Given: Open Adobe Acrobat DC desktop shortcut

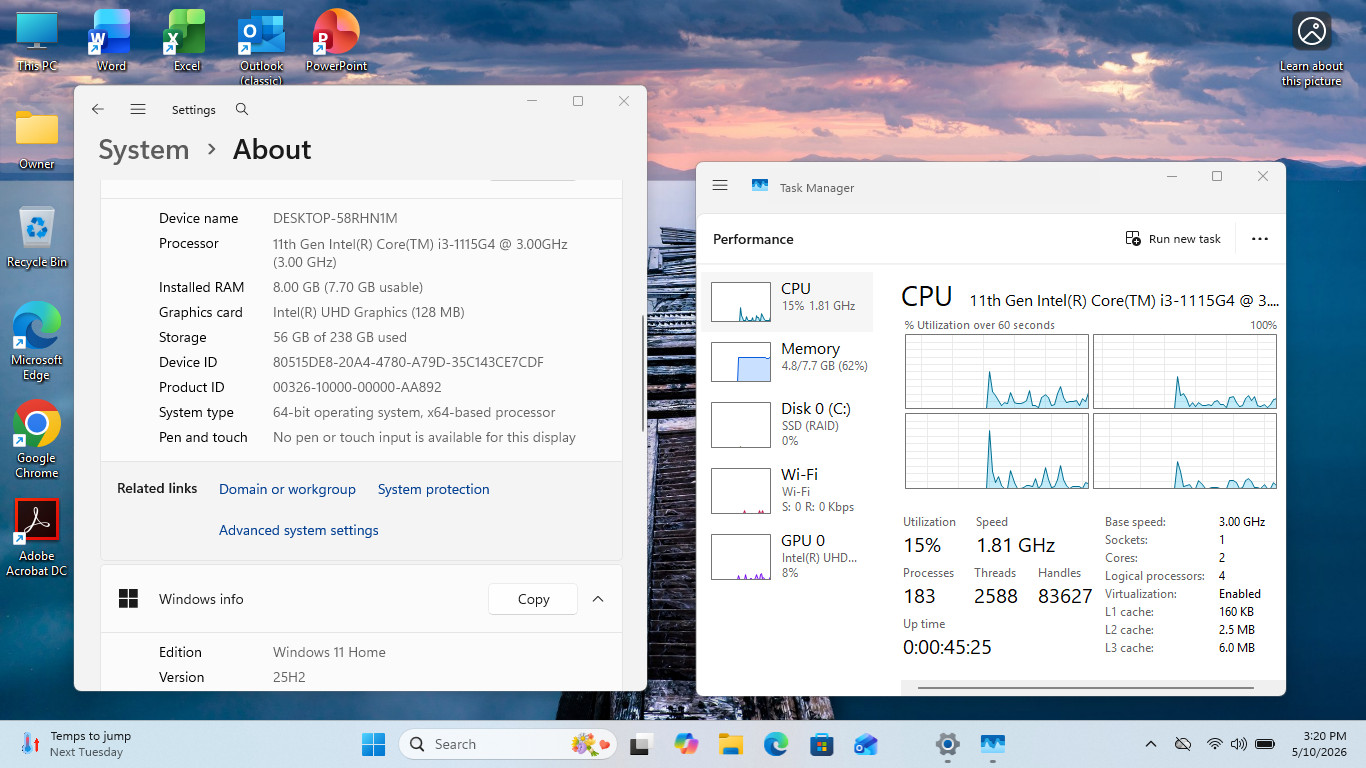Looking at the screenshot, I should pyautogui.click(x=37, y=538).
